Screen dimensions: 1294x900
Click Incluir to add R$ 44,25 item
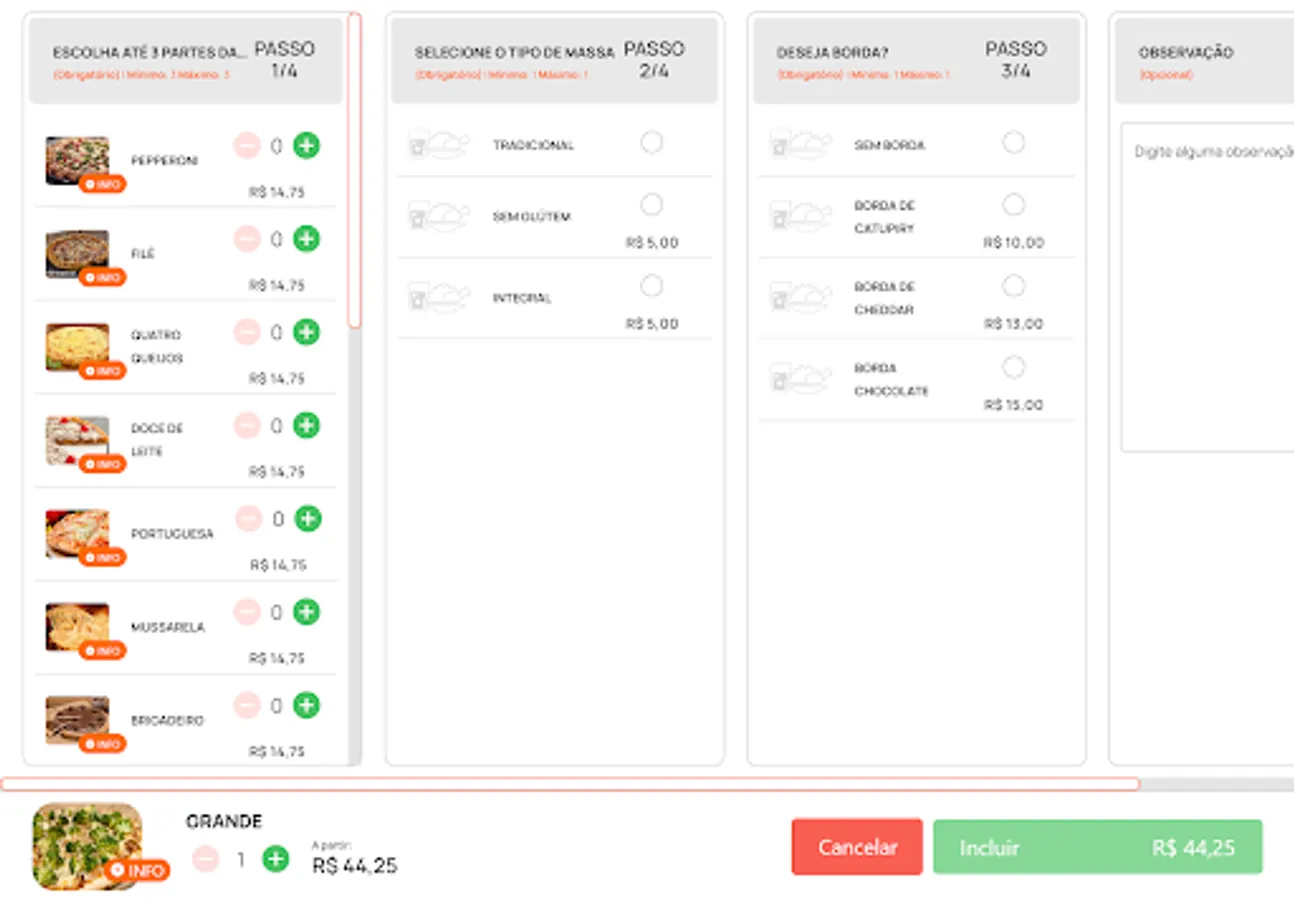click(1098, 847)
